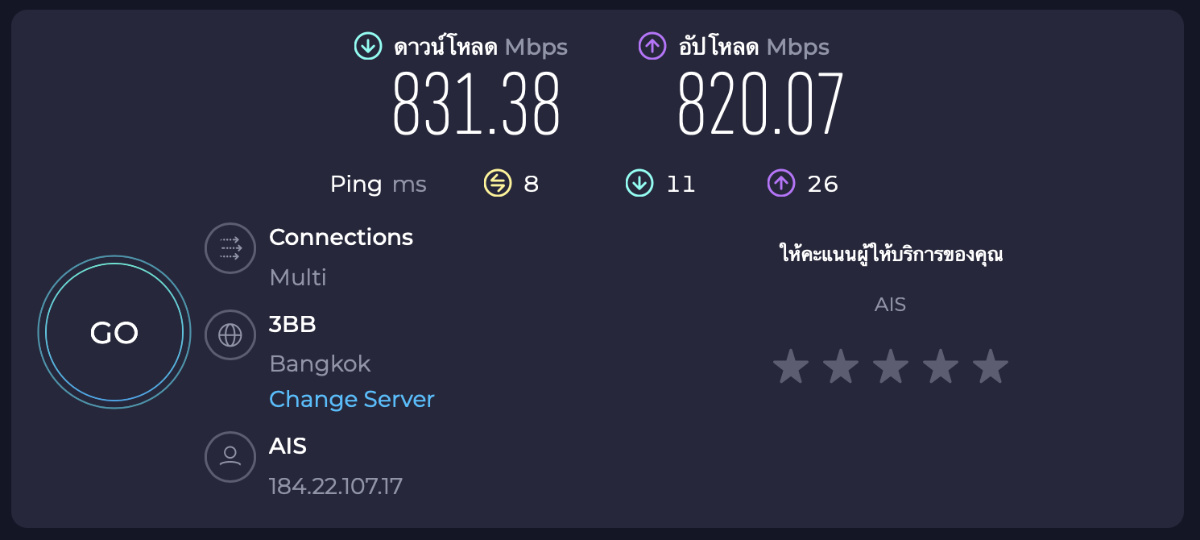Click the purple upload ping icon
The width and height of the screenshot is (1200, 540).
pos(780,183)
